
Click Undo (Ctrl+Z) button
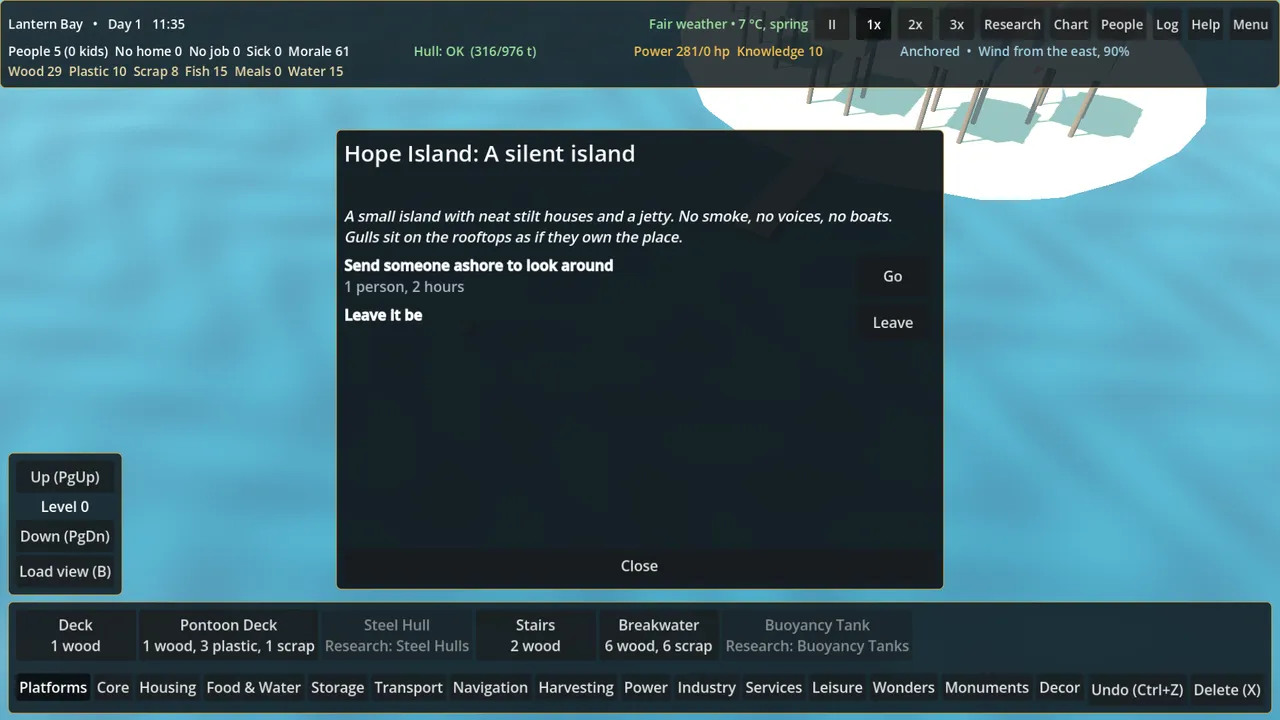click(1137, 689)
